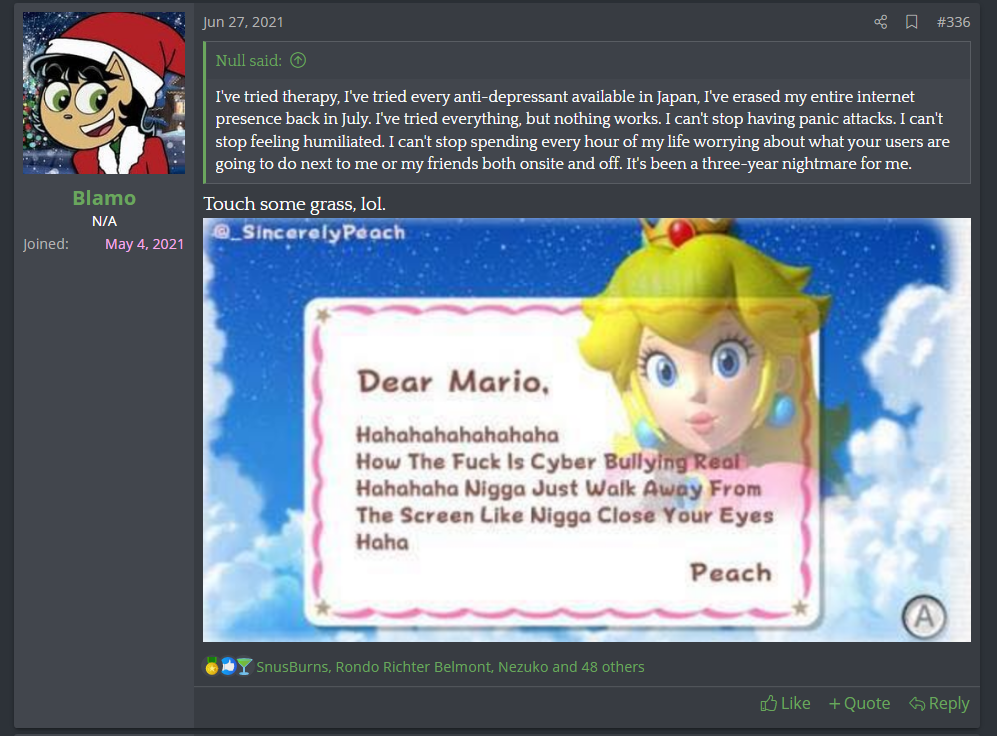
Task: Open the Blamo username profile link
Action: pyautogui.click(x=104, y=198)
